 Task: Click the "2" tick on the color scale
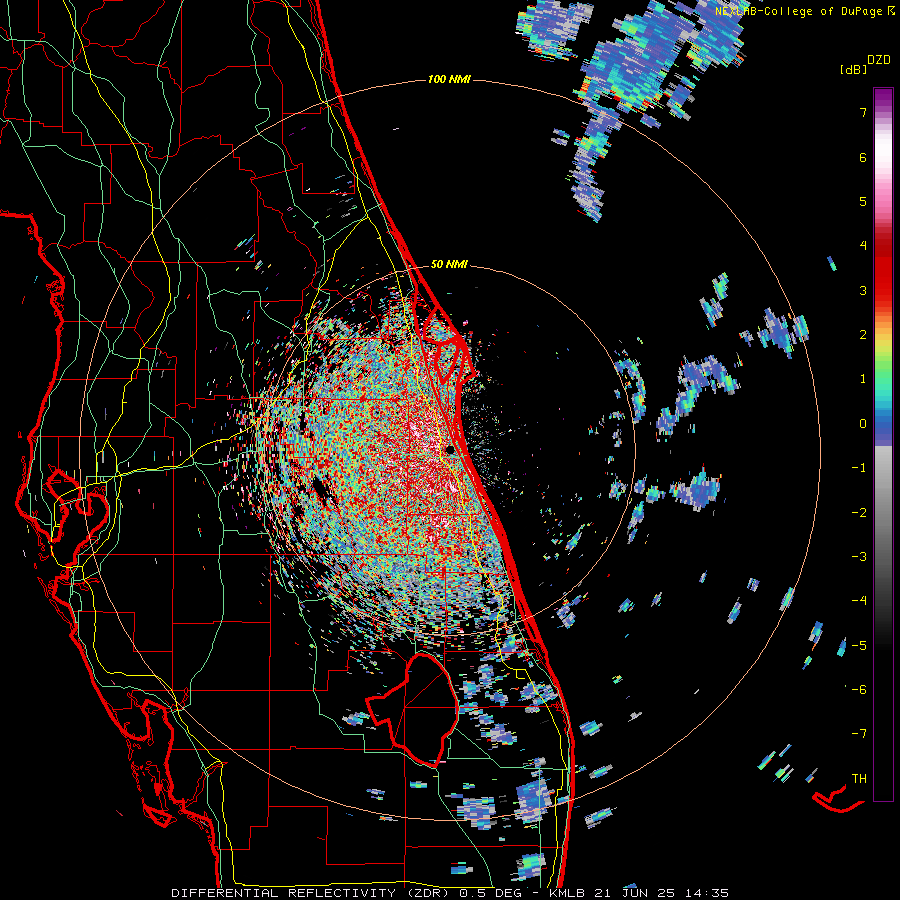point(863,335)
